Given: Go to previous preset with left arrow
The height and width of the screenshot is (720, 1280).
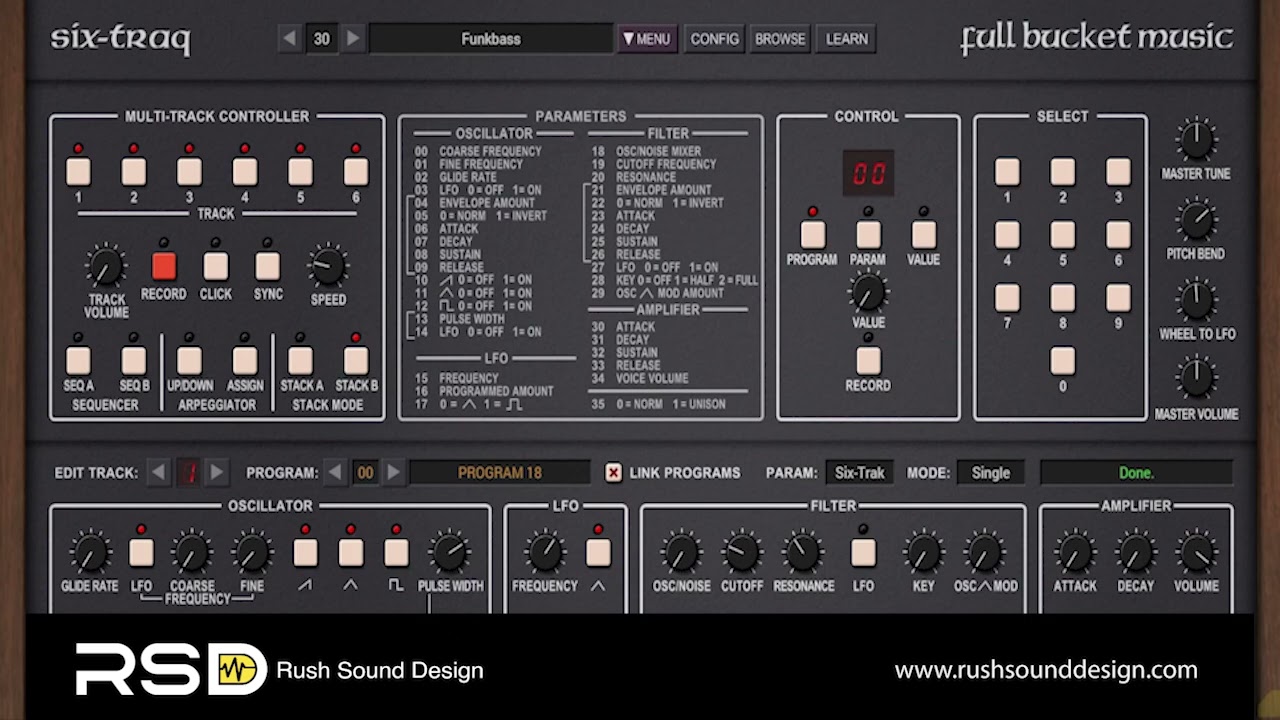Looking at the screenshot, I should [x=290, y=39].
